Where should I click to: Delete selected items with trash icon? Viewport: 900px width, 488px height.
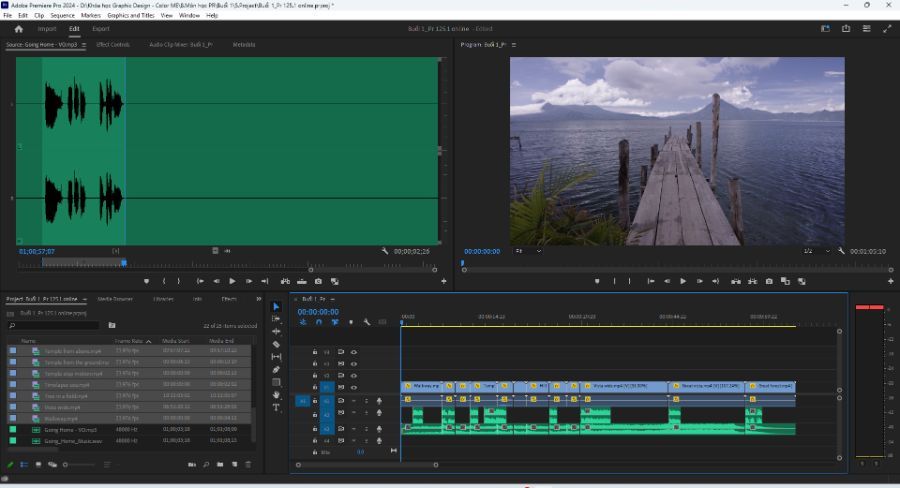[249, 464]
